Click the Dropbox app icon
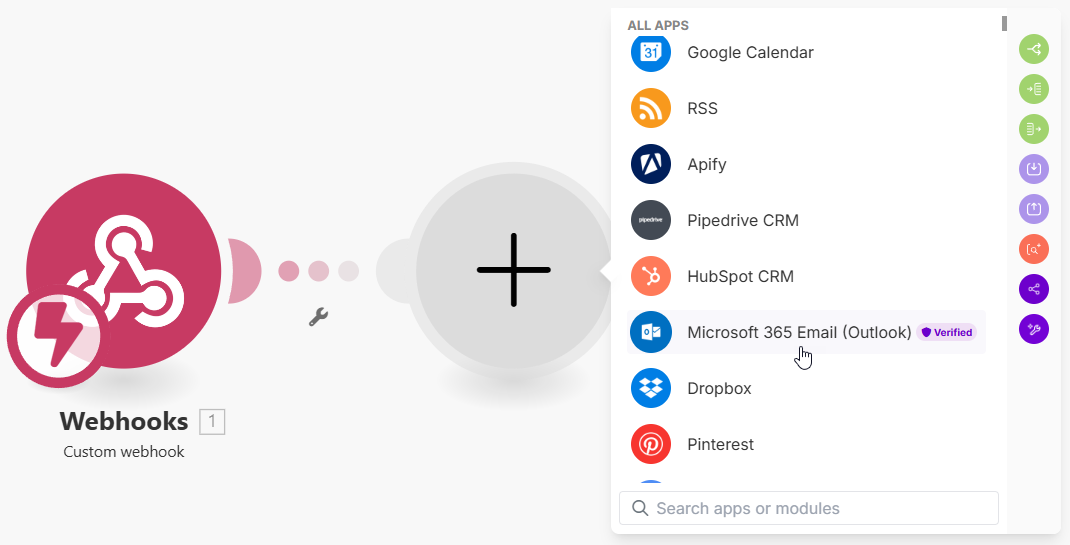Image resolution: width=1070 pixels, height=545 pixels. [x=651, y=388]
